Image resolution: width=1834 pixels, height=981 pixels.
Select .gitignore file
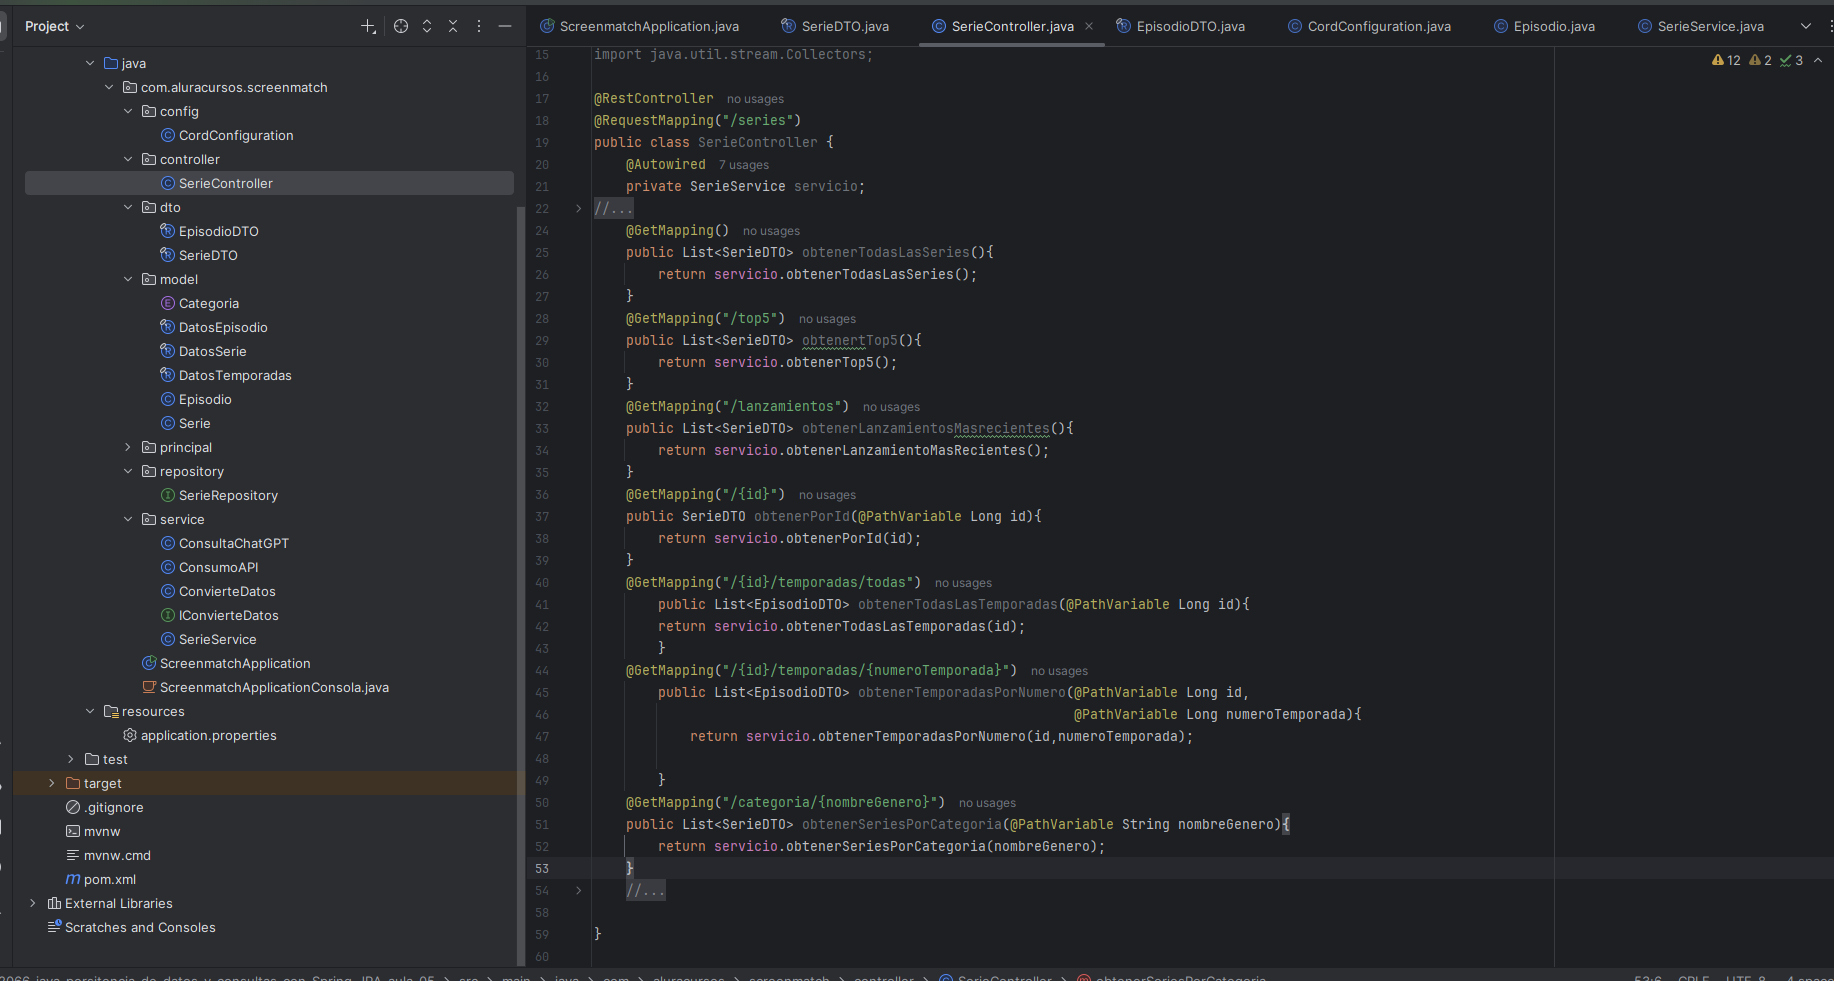tap(113, 807)
